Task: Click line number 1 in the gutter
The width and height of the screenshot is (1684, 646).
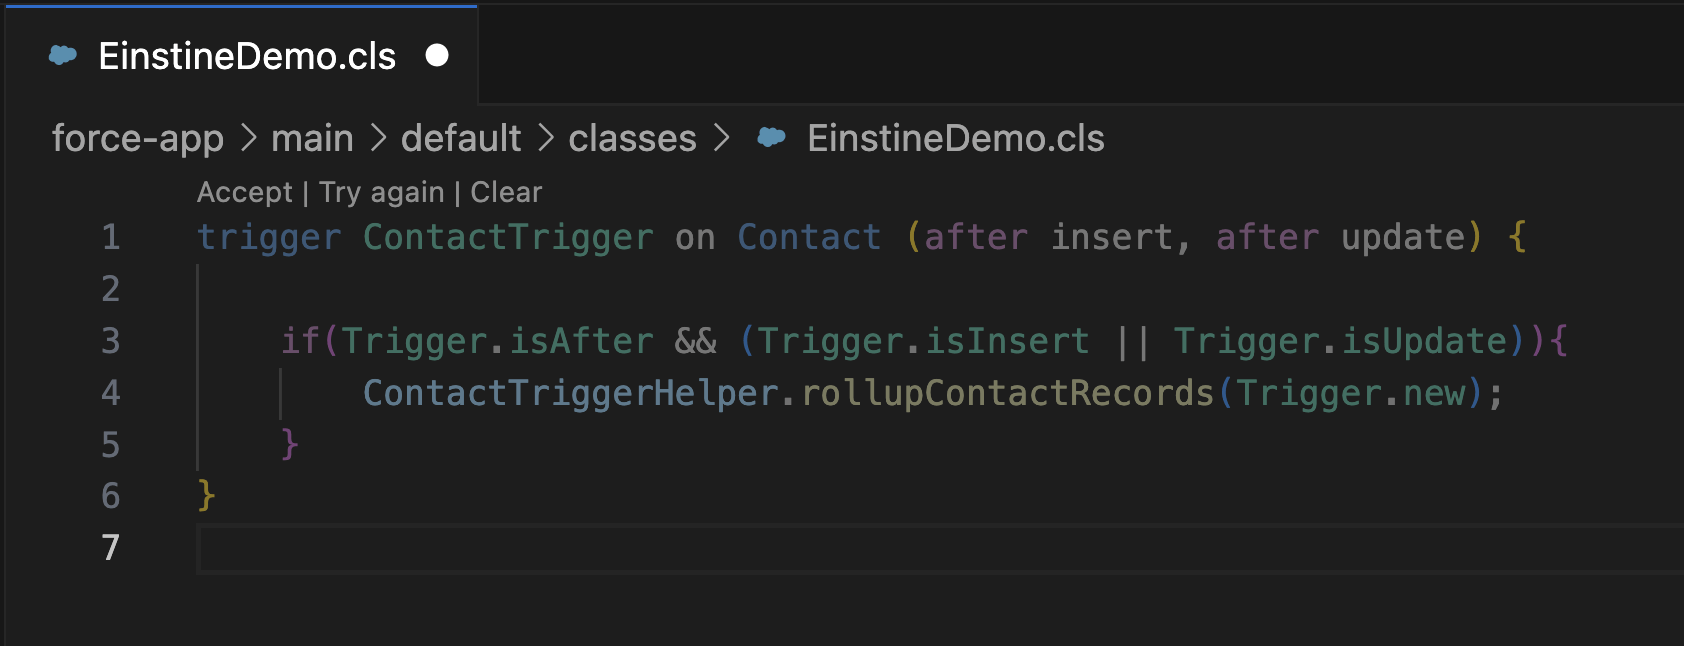Action: coord(110,237)
